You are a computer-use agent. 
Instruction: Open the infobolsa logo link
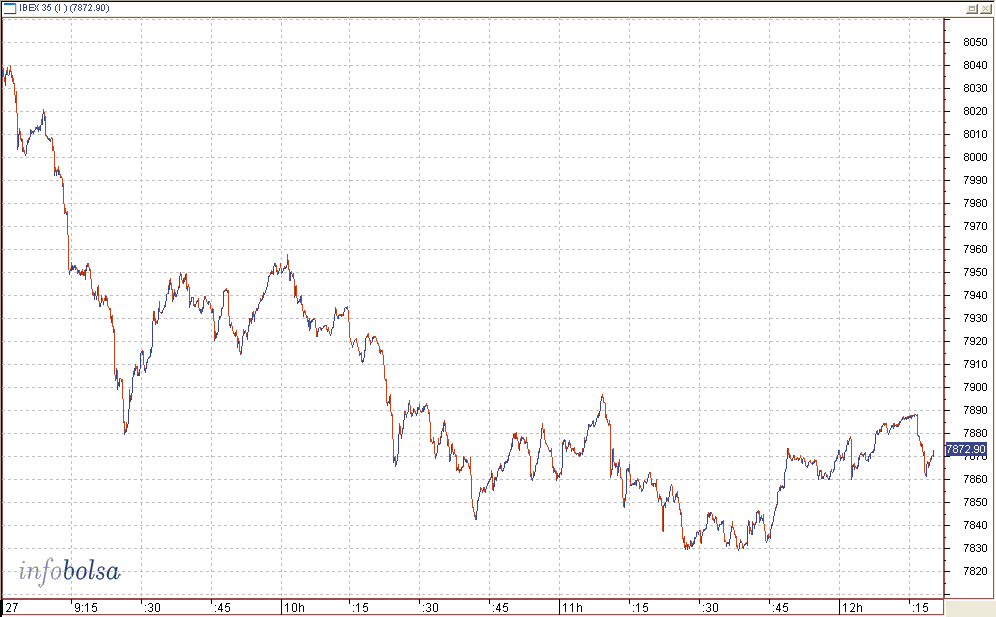[69, 571]
